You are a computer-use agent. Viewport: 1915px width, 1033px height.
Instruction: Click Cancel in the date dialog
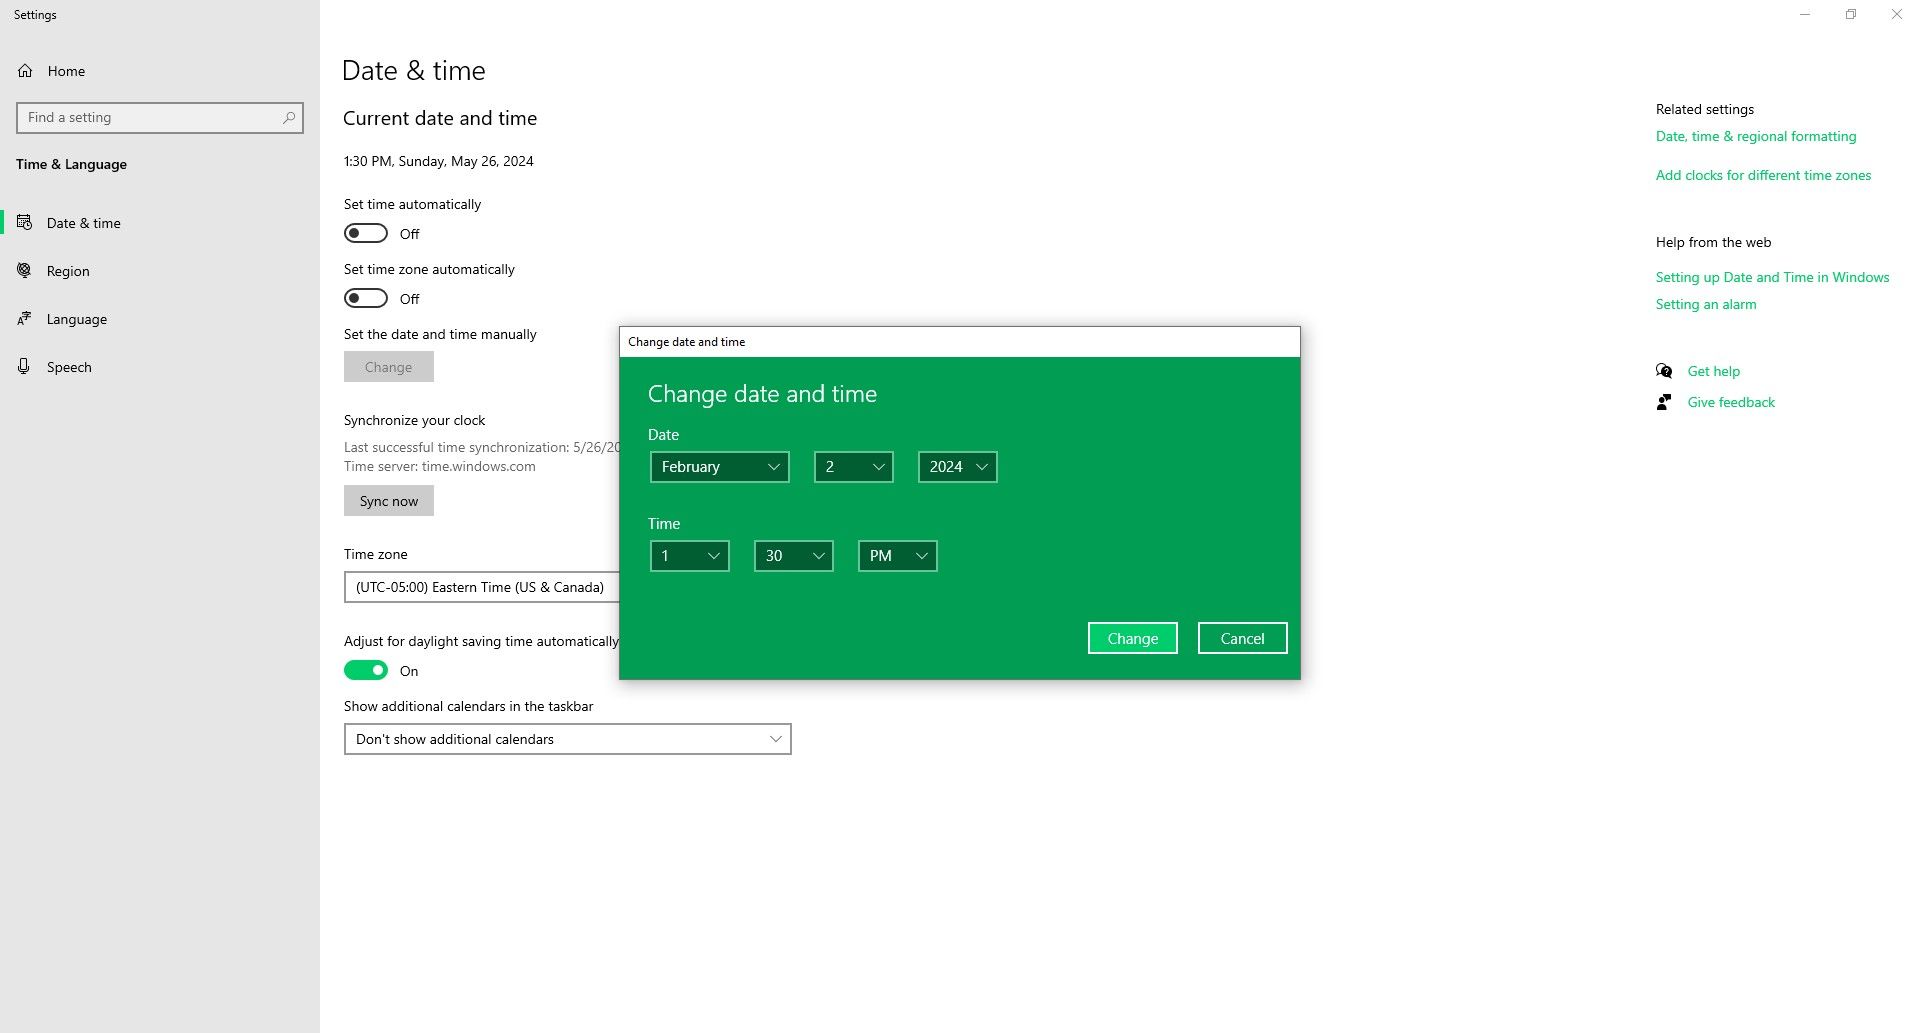click(x=1243, y=638)
